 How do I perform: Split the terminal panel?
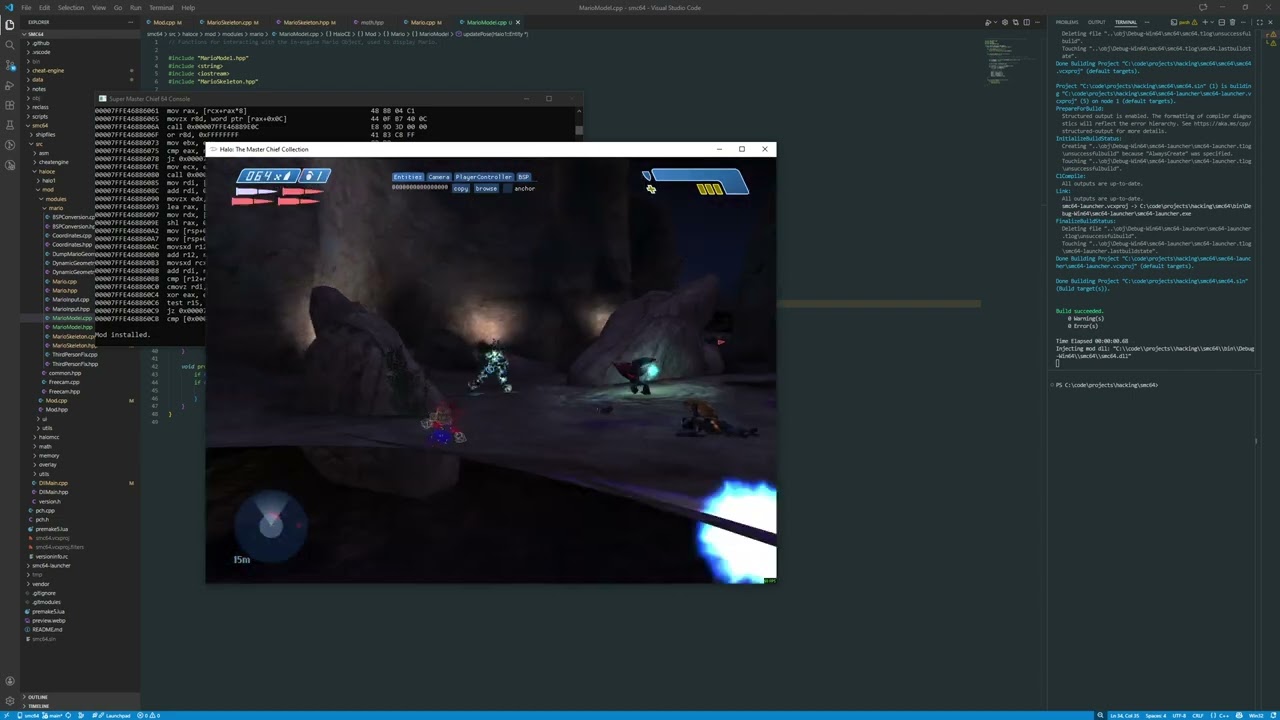pos(1221,22)
